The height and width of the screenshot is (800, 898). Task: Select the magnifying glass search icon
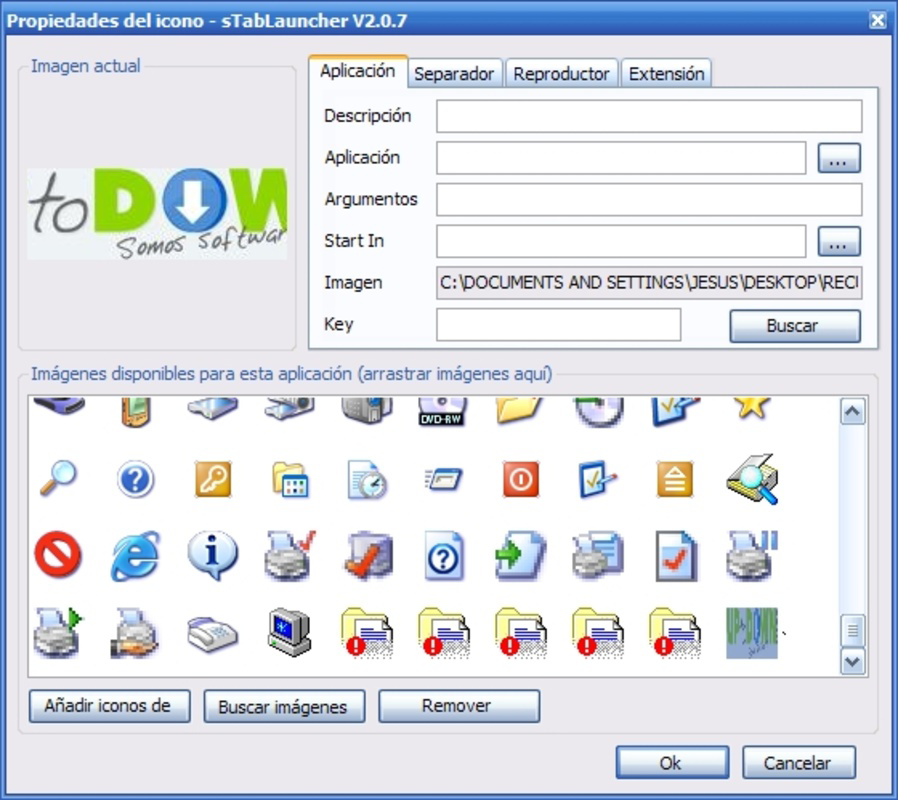pos(57,480)
